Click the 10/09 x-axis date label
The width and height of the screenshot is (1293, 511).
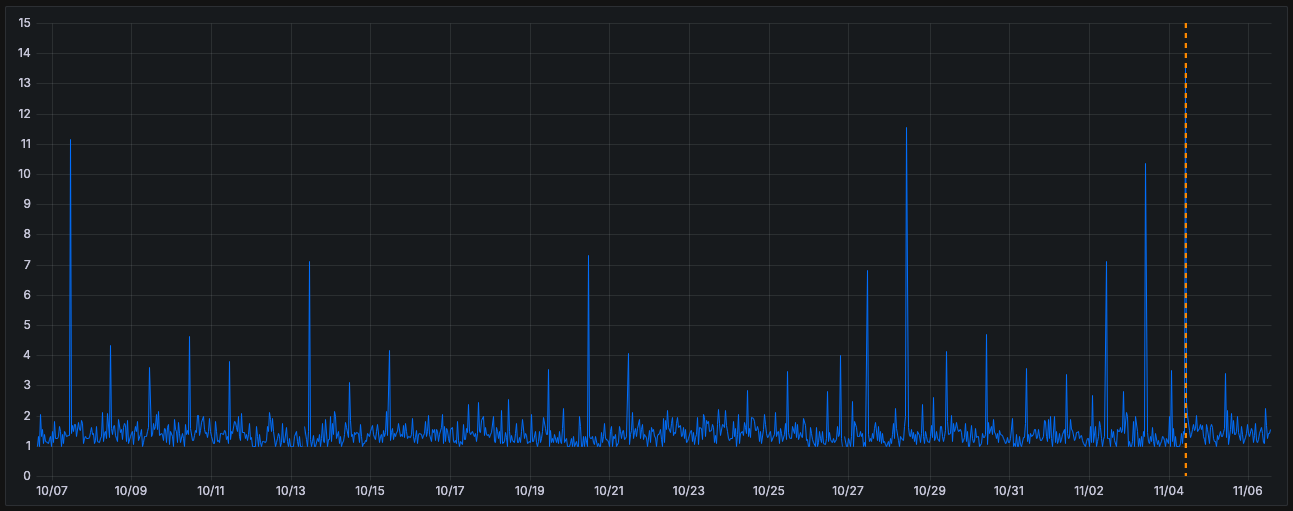coord(131,491)
